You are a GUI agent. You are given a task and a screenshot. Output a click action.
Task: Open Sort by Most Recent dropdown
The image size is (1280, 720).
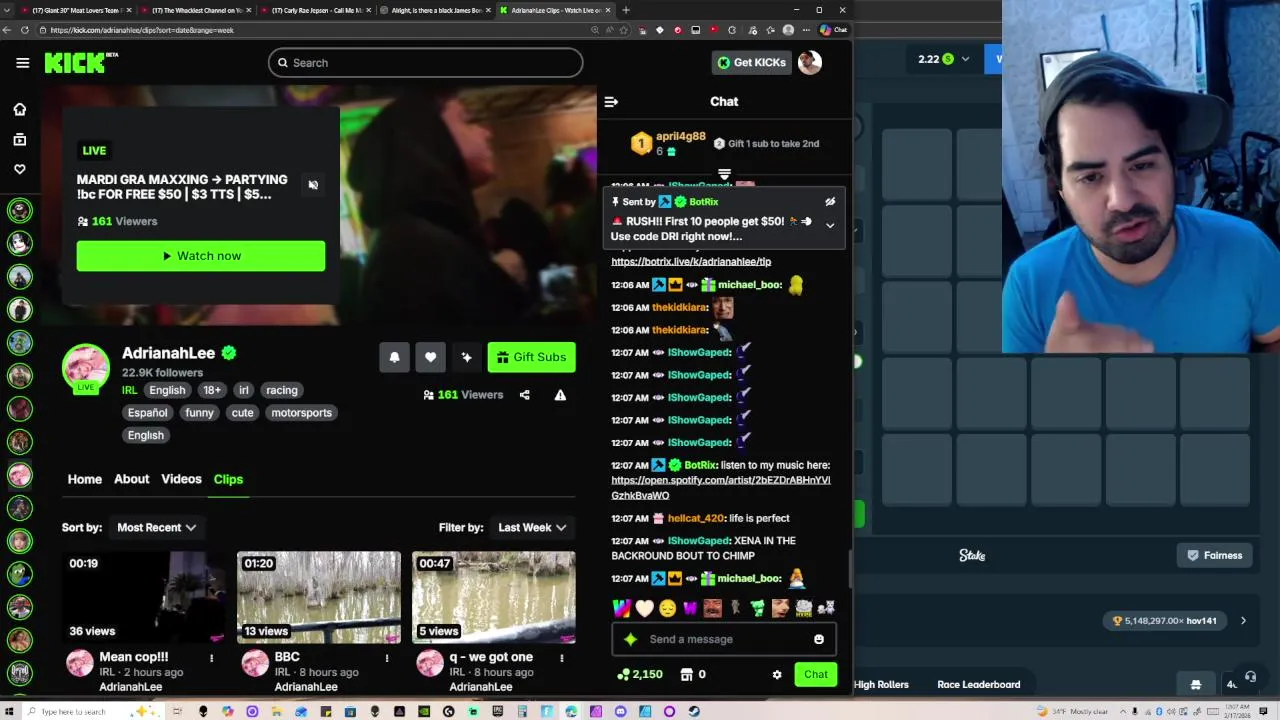pyautogui.click(x=157, y=527)
